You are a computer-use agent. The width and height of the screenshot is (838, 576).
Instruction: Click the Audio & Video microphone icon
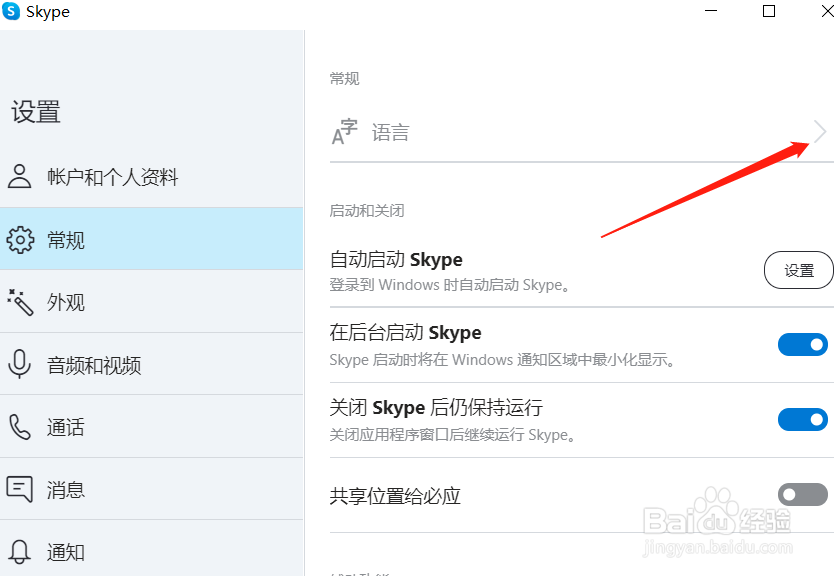pyautogui.click(x=20, y=365)
